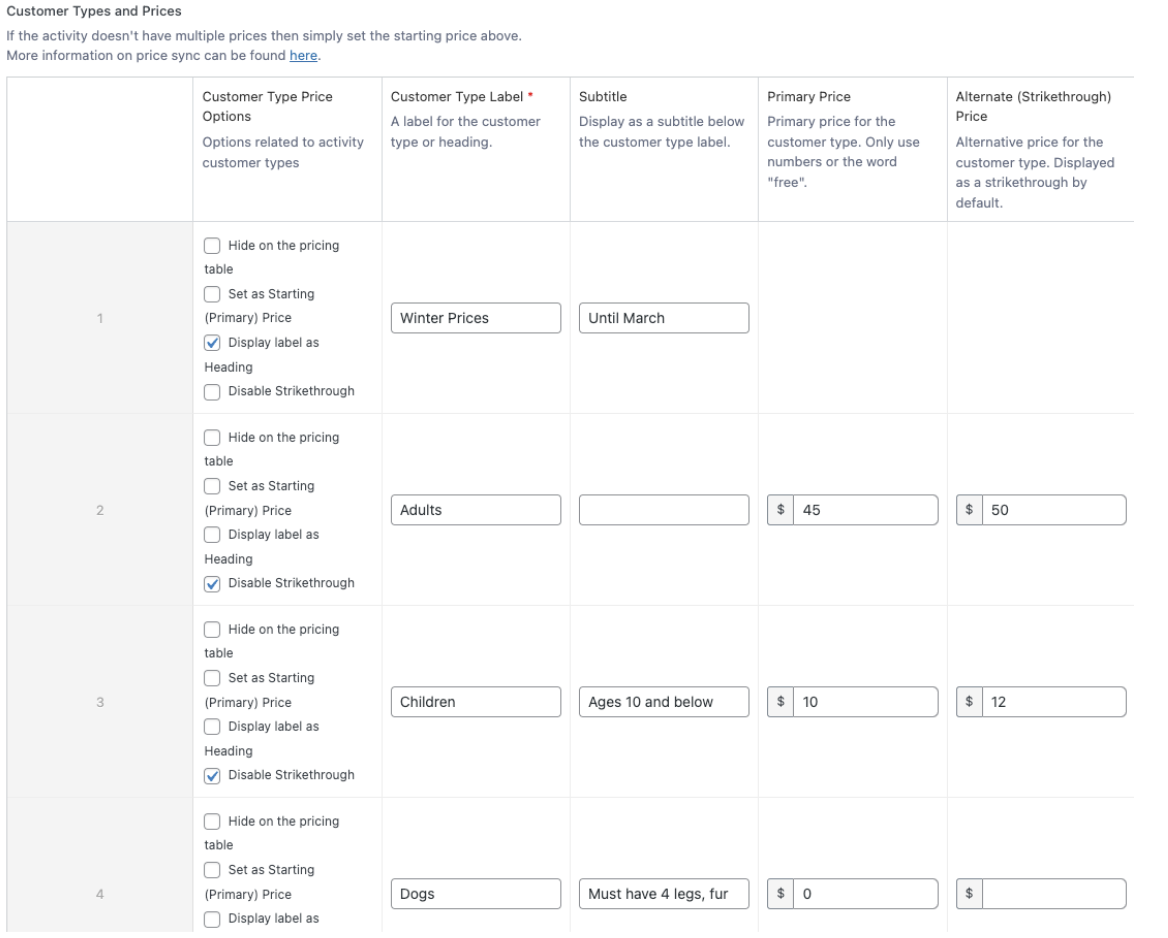
Task: Enable Set as Starting Price for Winter Prices
Action: click(x=212, y=294)
